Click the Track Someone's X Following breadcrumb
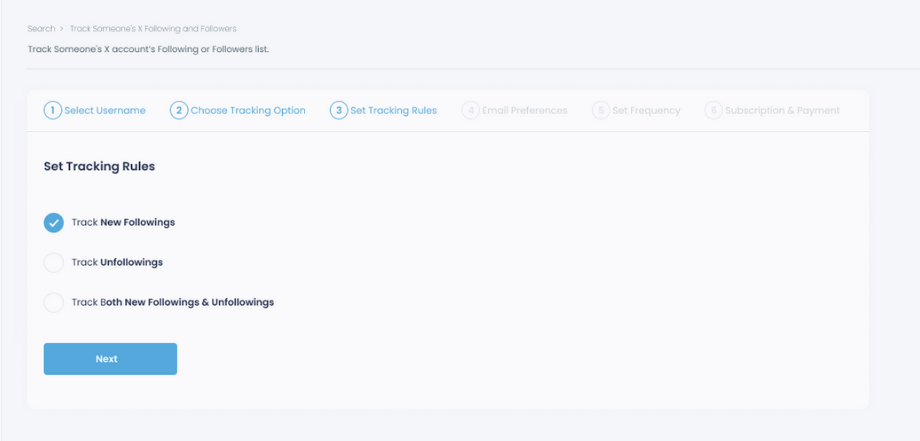 [x=153, y=29]
